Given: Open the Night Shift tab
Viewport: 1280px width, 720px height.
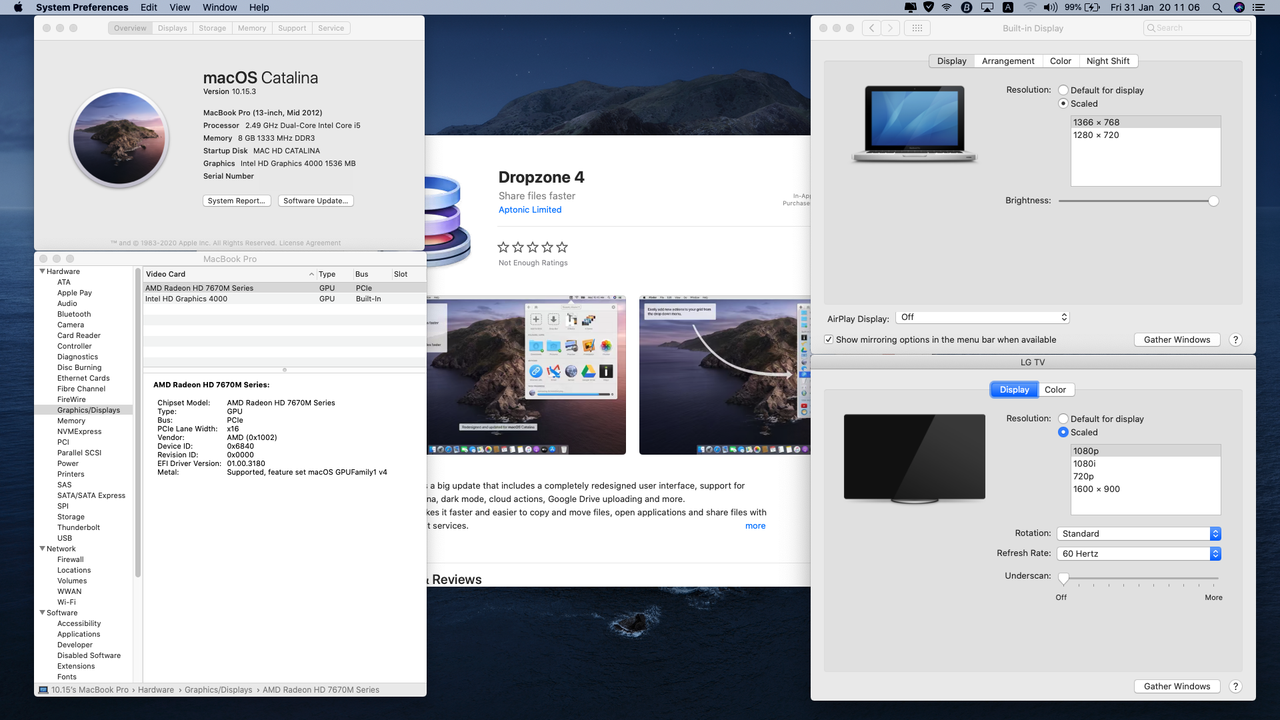Looking at the screenshot, I should click(x=1108, y=61).
